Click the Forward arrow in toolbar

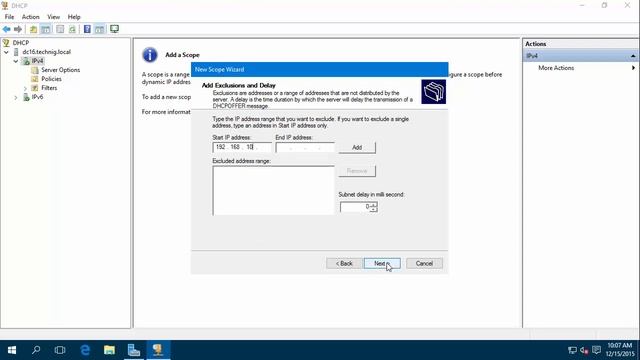click(x=18, y=29)
